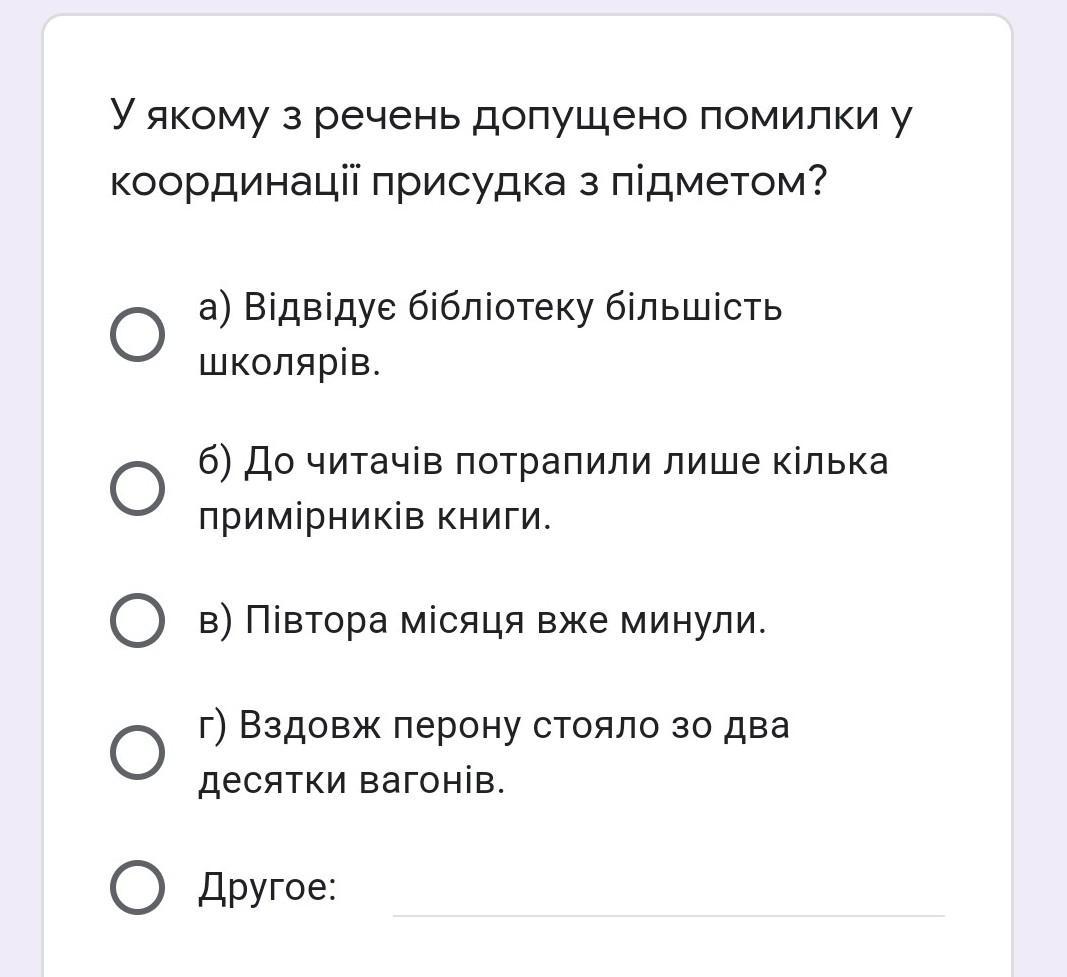
Task: Click the question heading 'У якому з речень допущено помилки'
Action: click(x=510, y=116)
